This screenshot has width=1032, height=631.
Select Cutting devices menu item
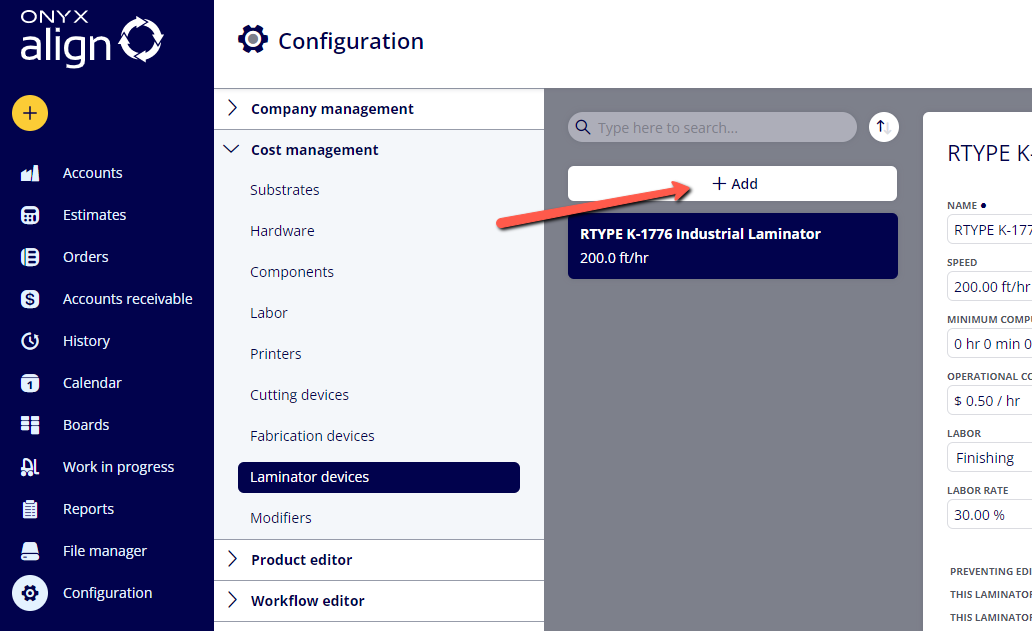(x=299, y=395)
